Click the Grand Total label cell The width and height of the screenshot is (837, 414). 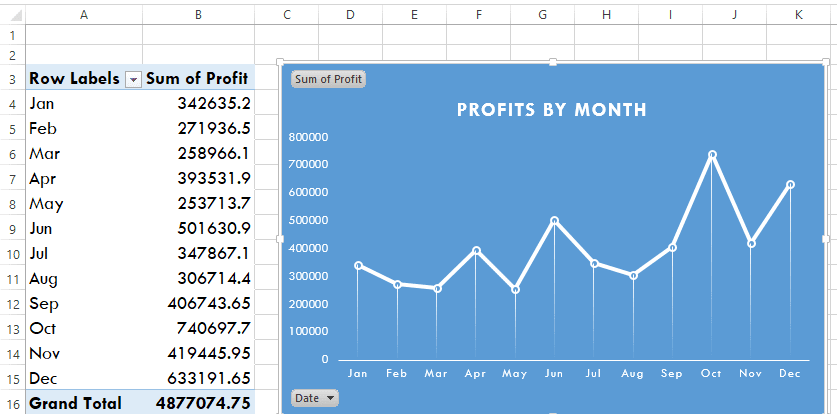[75, 403]
